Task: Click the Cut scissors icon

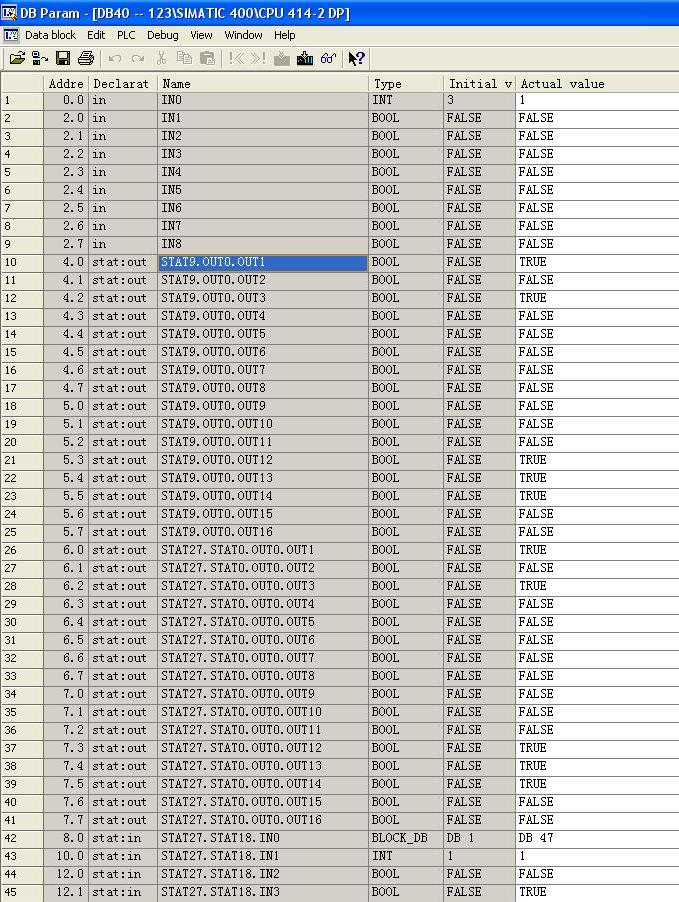Action: coord(162,58)
